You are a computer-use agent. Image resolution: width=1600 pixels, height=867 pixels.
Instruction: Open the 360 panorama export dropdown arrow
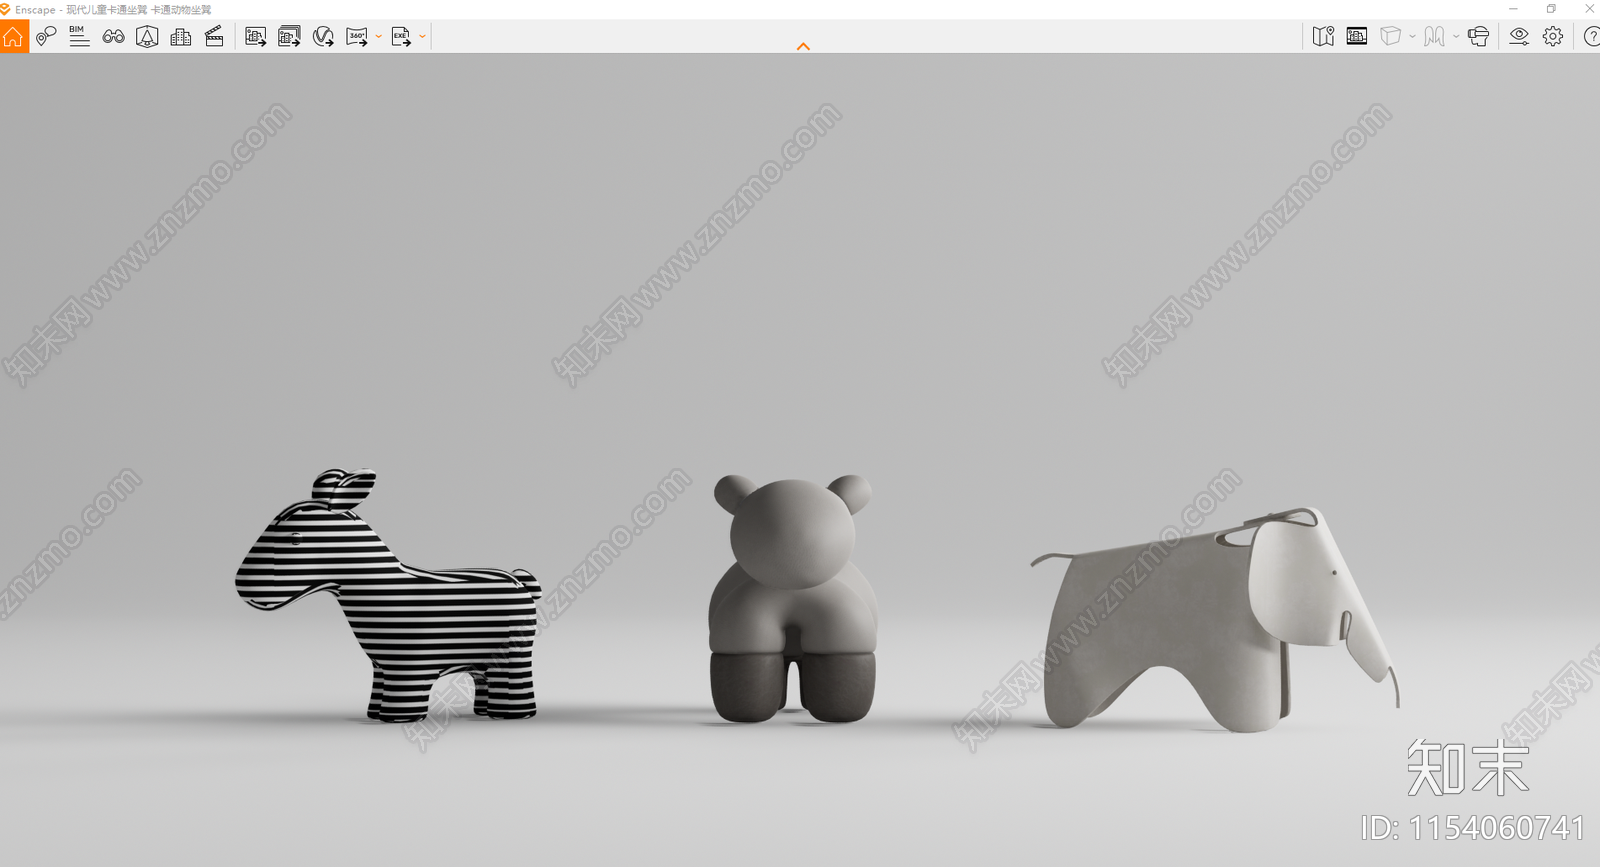click(379, 37)
